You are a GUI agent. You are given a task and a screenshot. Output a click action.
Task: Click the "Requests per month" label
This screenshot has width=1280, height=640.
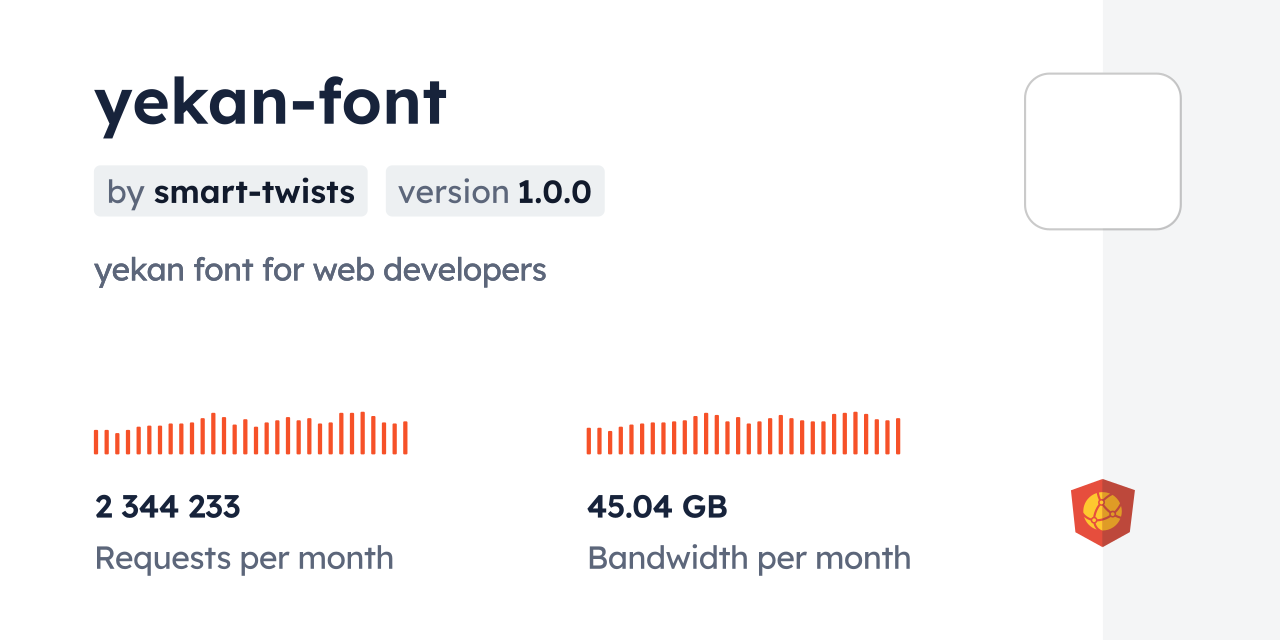pos(244,558)
